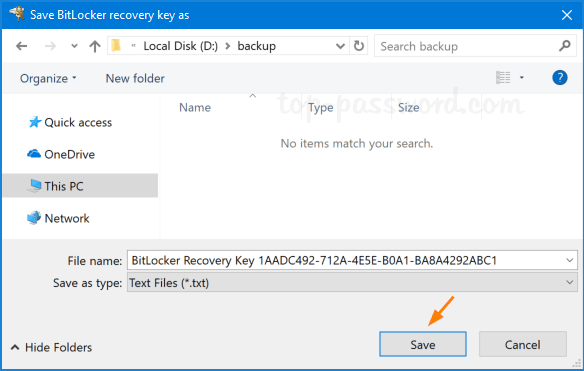
Task: Go back using the left arrow
Action: pos(22,46)
